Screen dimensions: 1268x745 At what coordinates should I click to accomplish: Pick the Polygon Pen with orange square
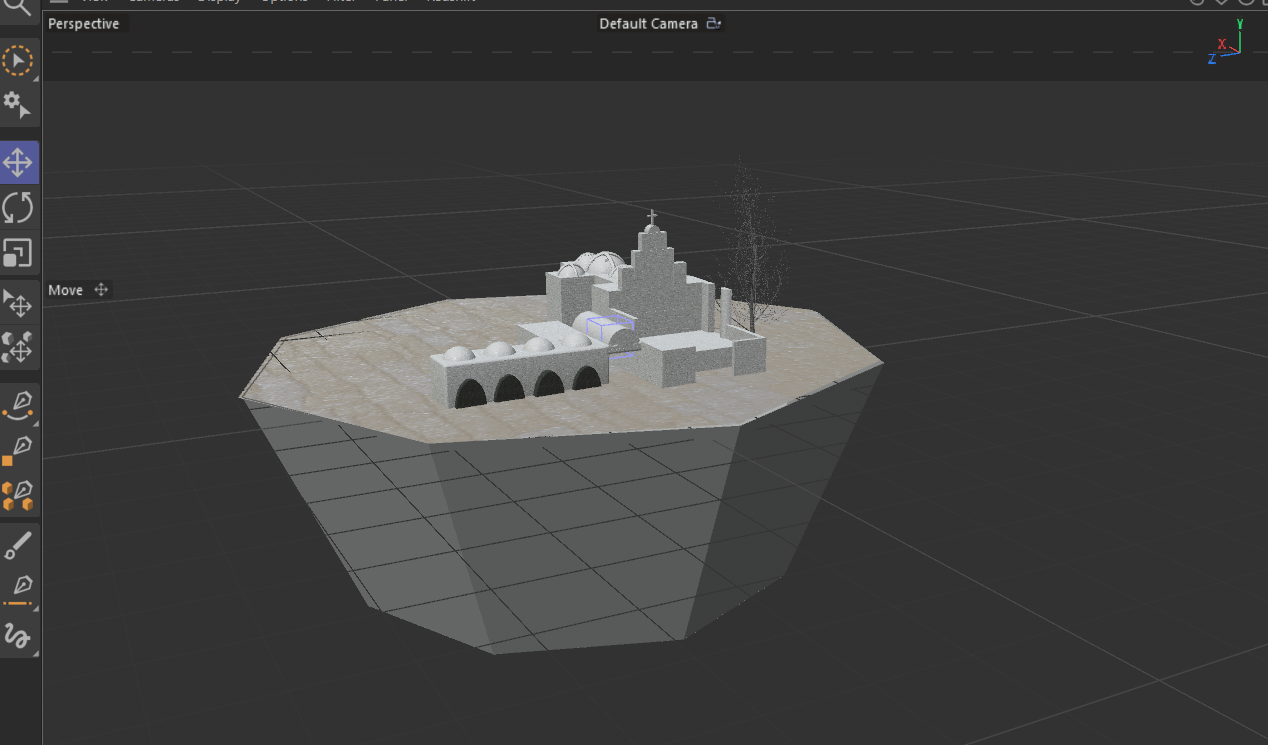click(x=18, y=450)
